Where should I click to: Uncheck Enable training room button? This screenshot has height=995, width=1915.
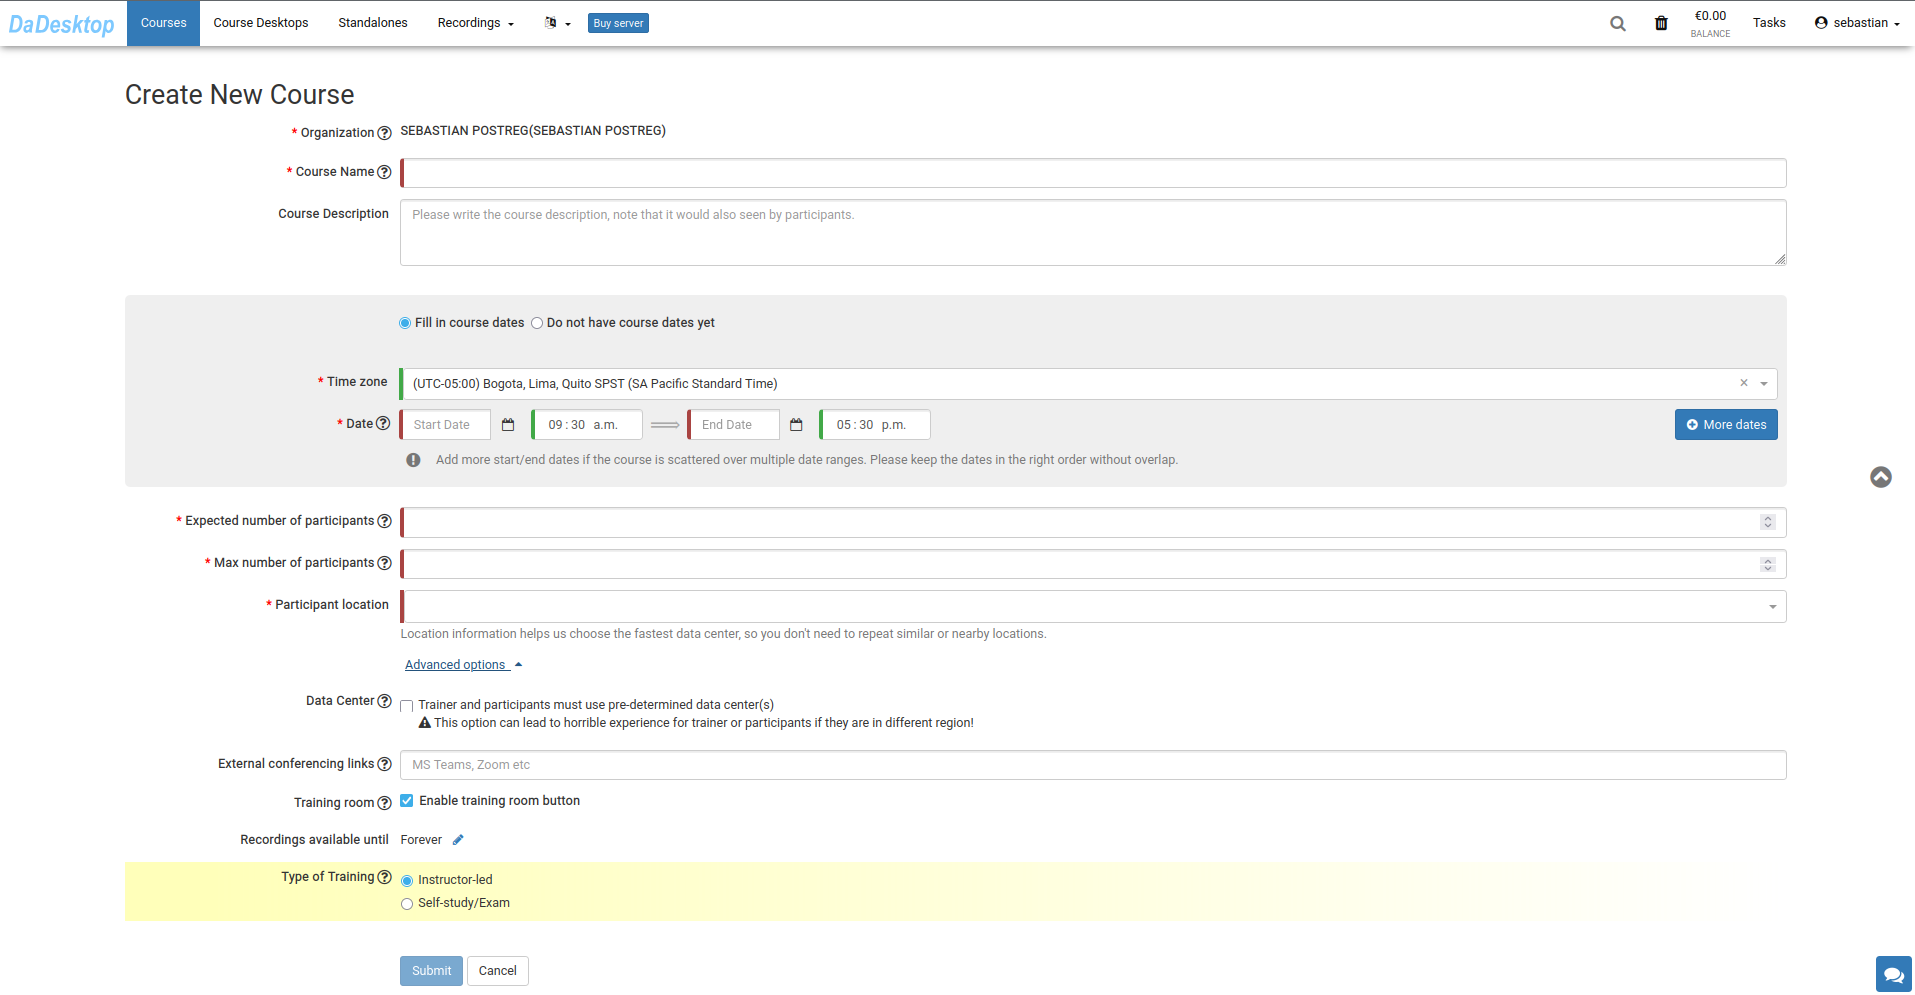tap(407, 801)
